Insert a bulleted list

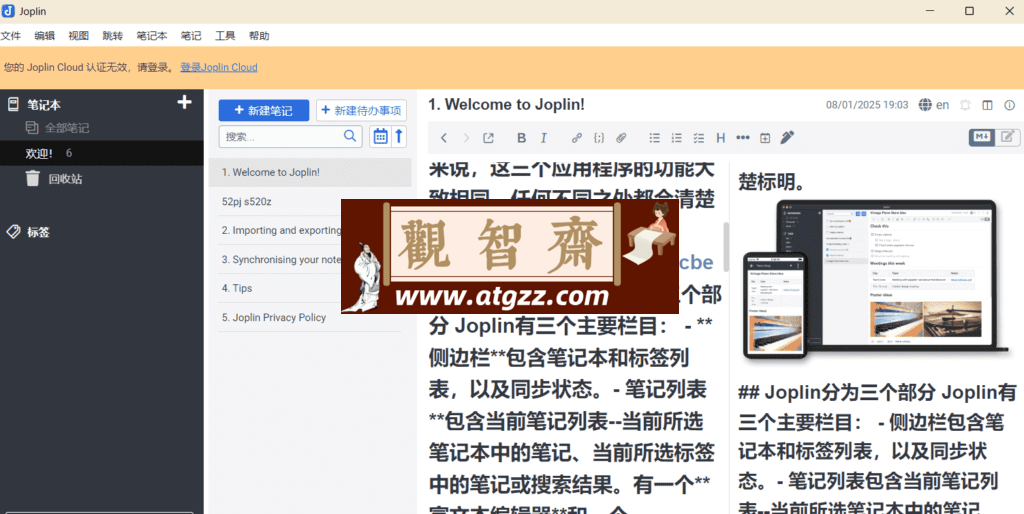click(654, 138)
